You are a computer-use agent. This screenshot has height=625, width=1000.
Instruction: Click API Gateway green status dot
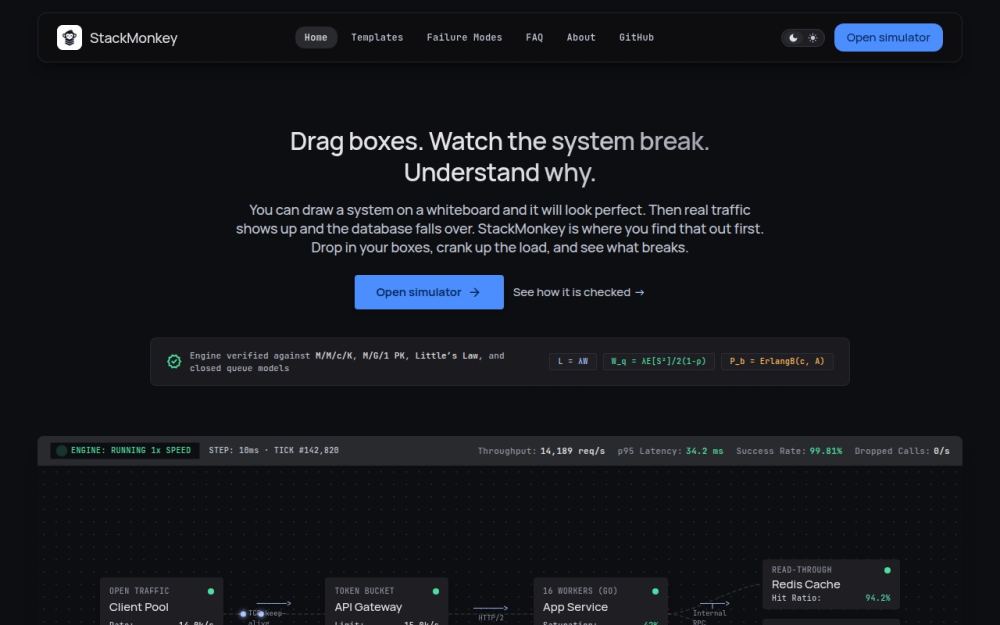tap(436, 591)
